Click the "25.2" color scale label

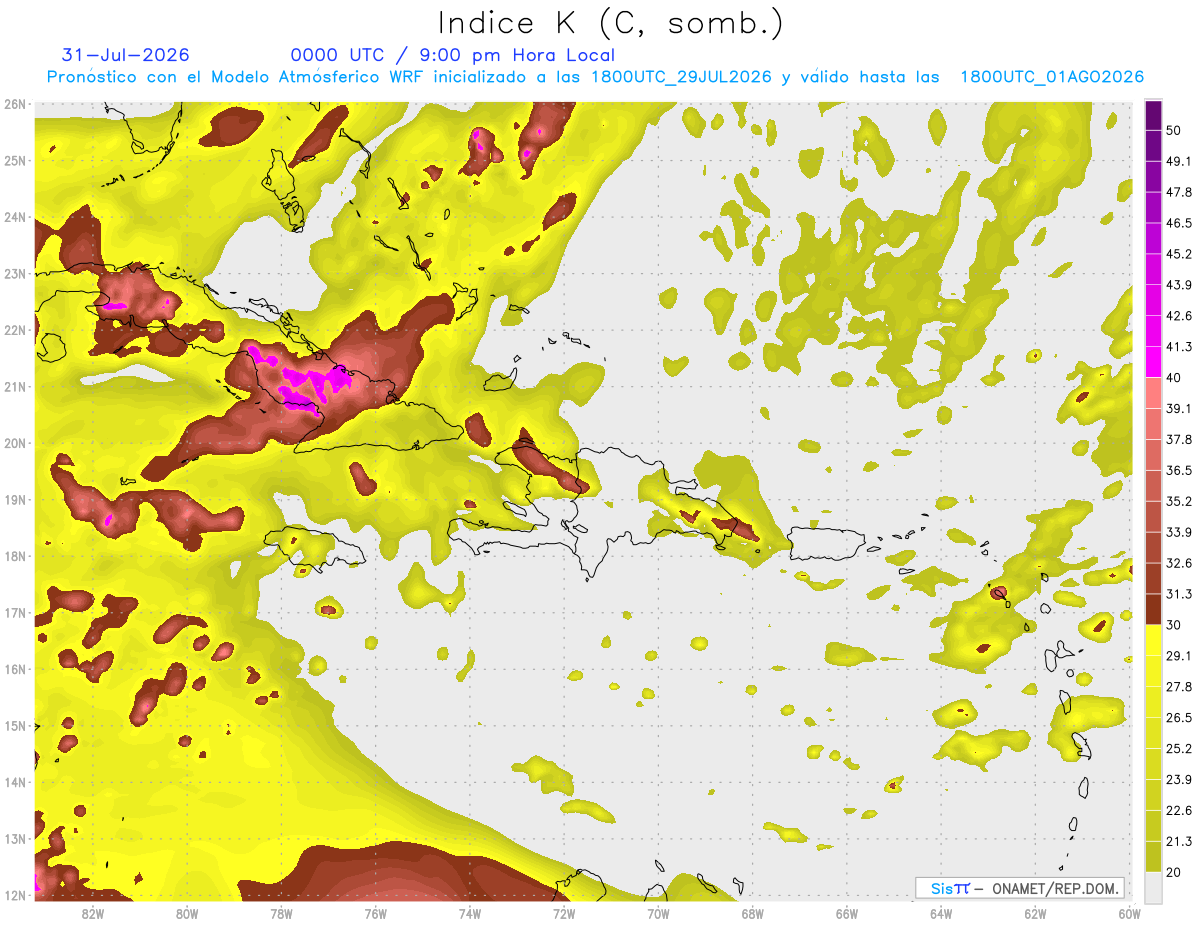1179,748
